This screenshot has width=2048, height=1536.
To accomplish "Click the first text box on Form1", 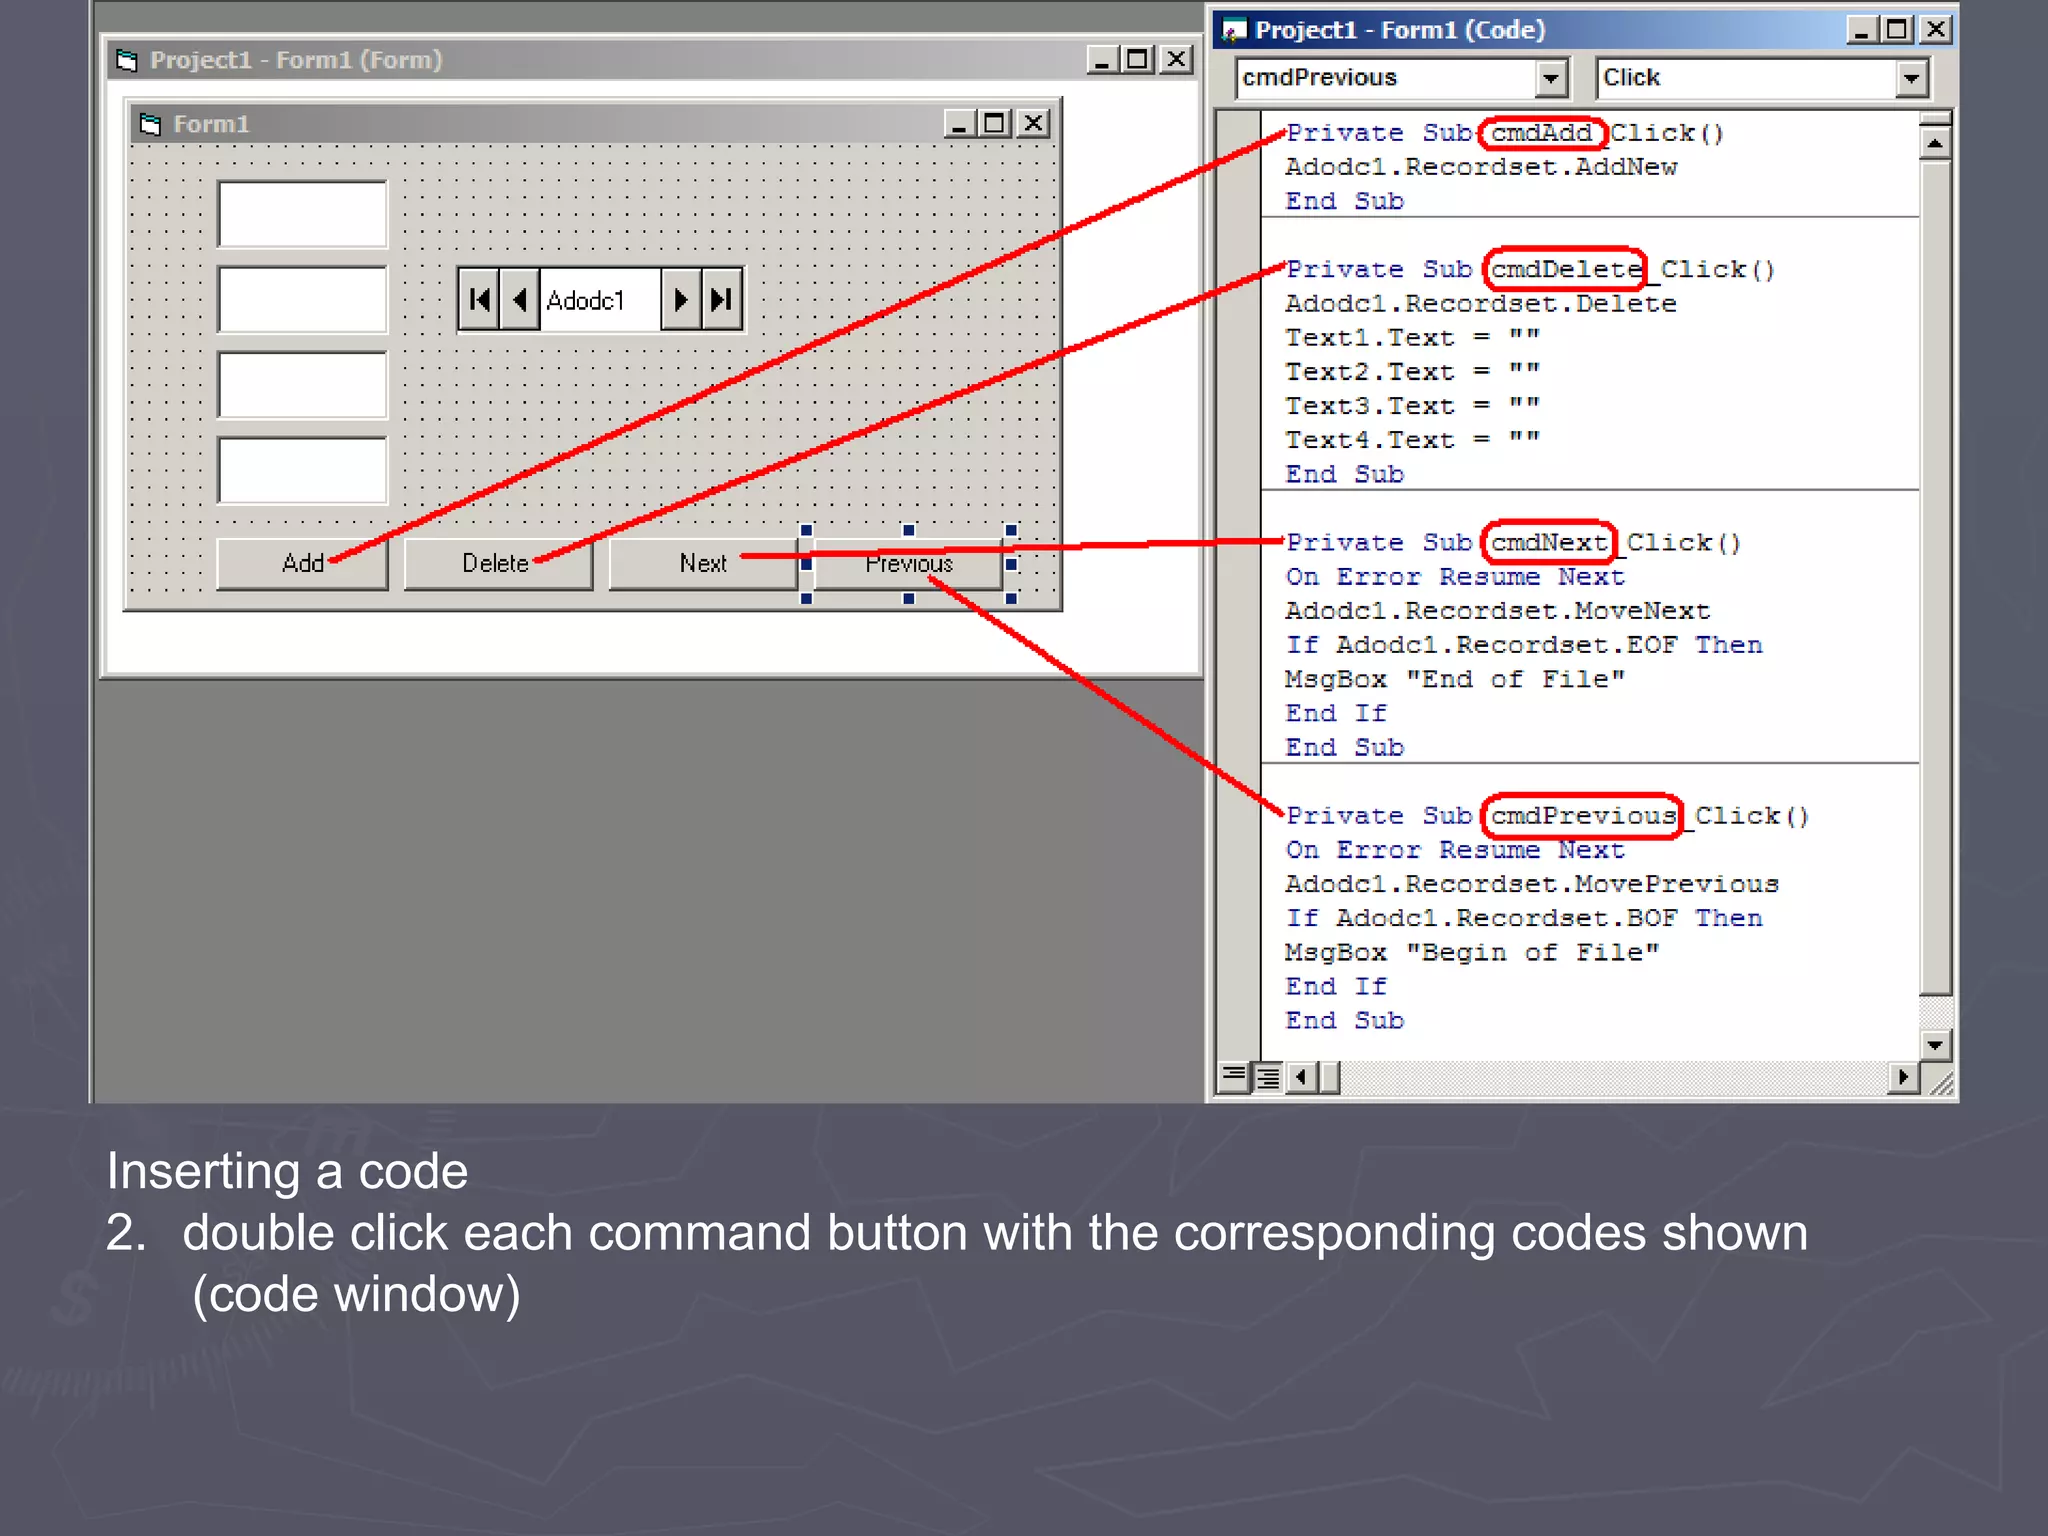I will click(302, 214).
